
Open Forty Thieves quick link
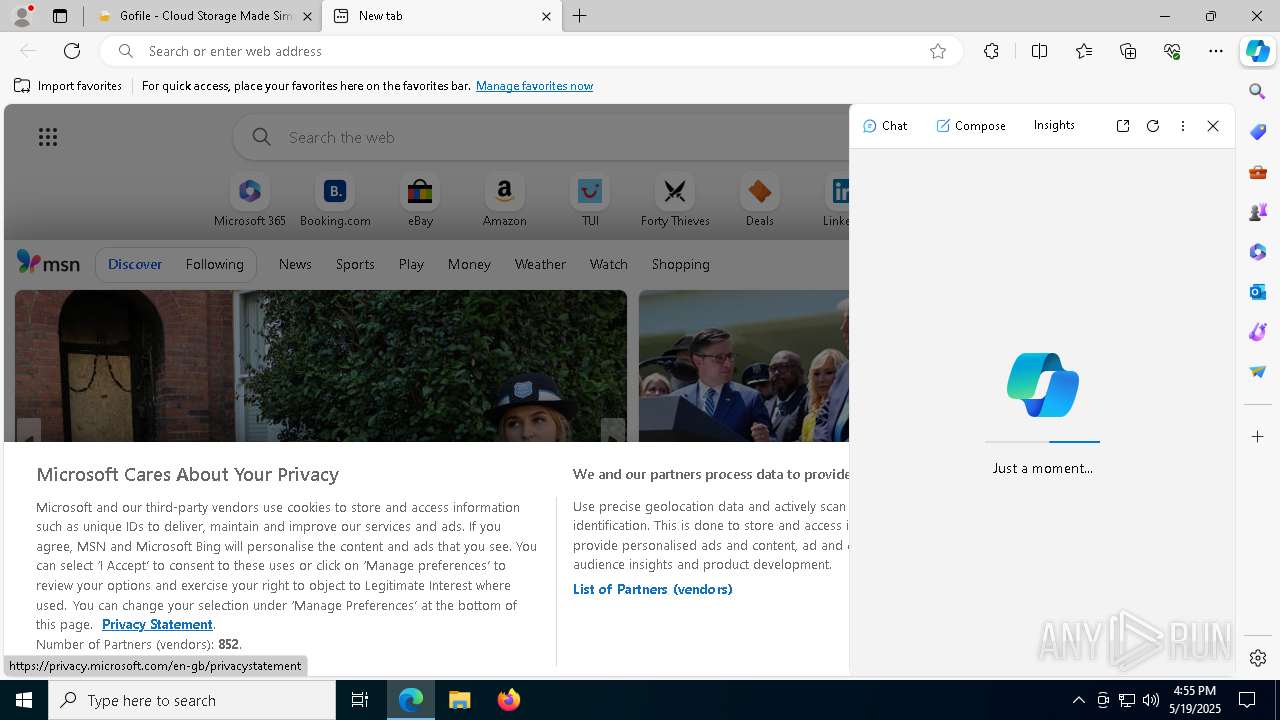coord(675,201)
